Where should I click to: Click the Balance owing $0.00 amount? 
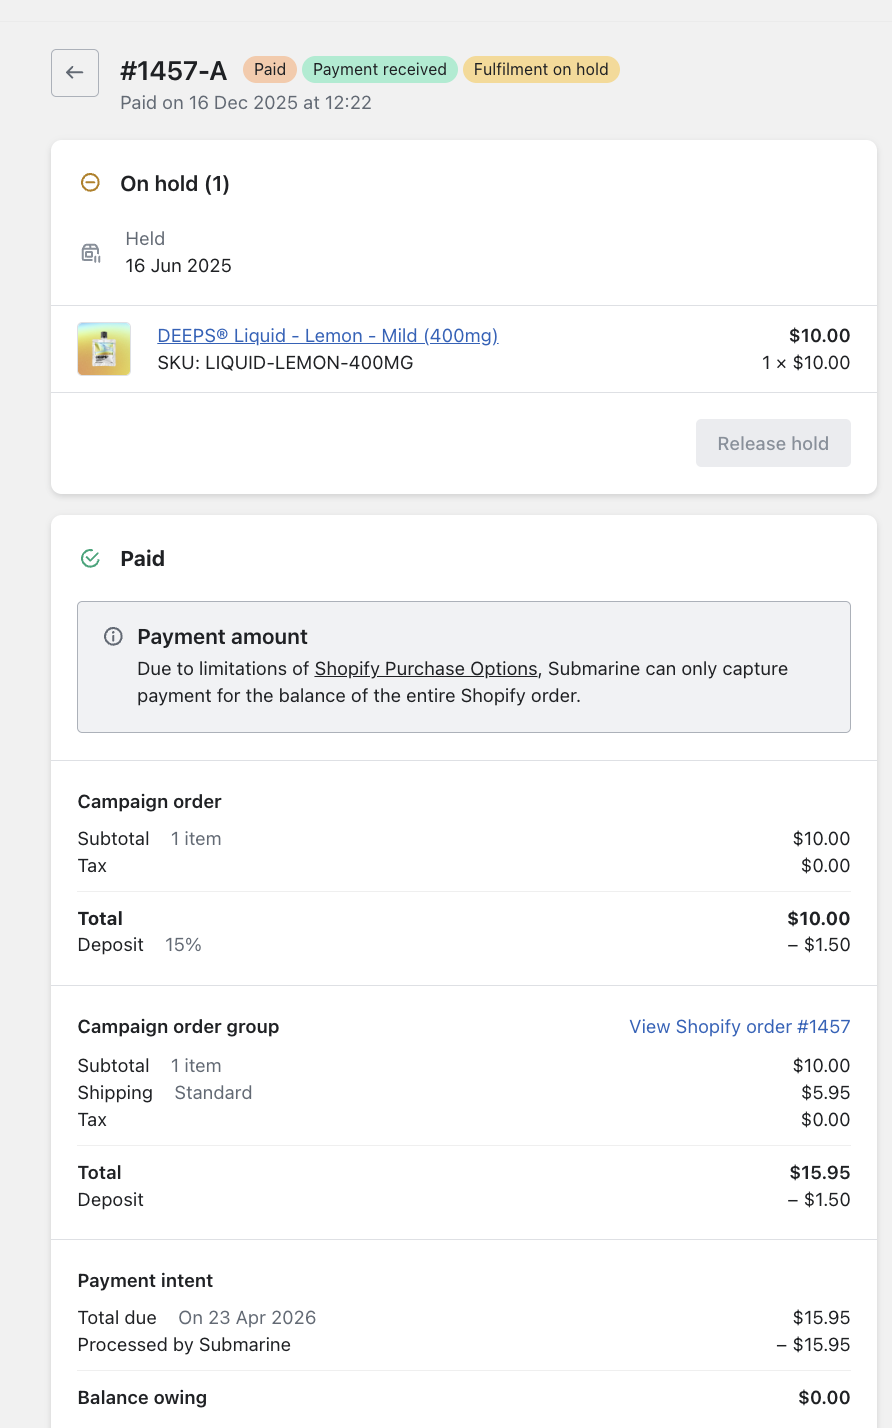coord(824,1398)
